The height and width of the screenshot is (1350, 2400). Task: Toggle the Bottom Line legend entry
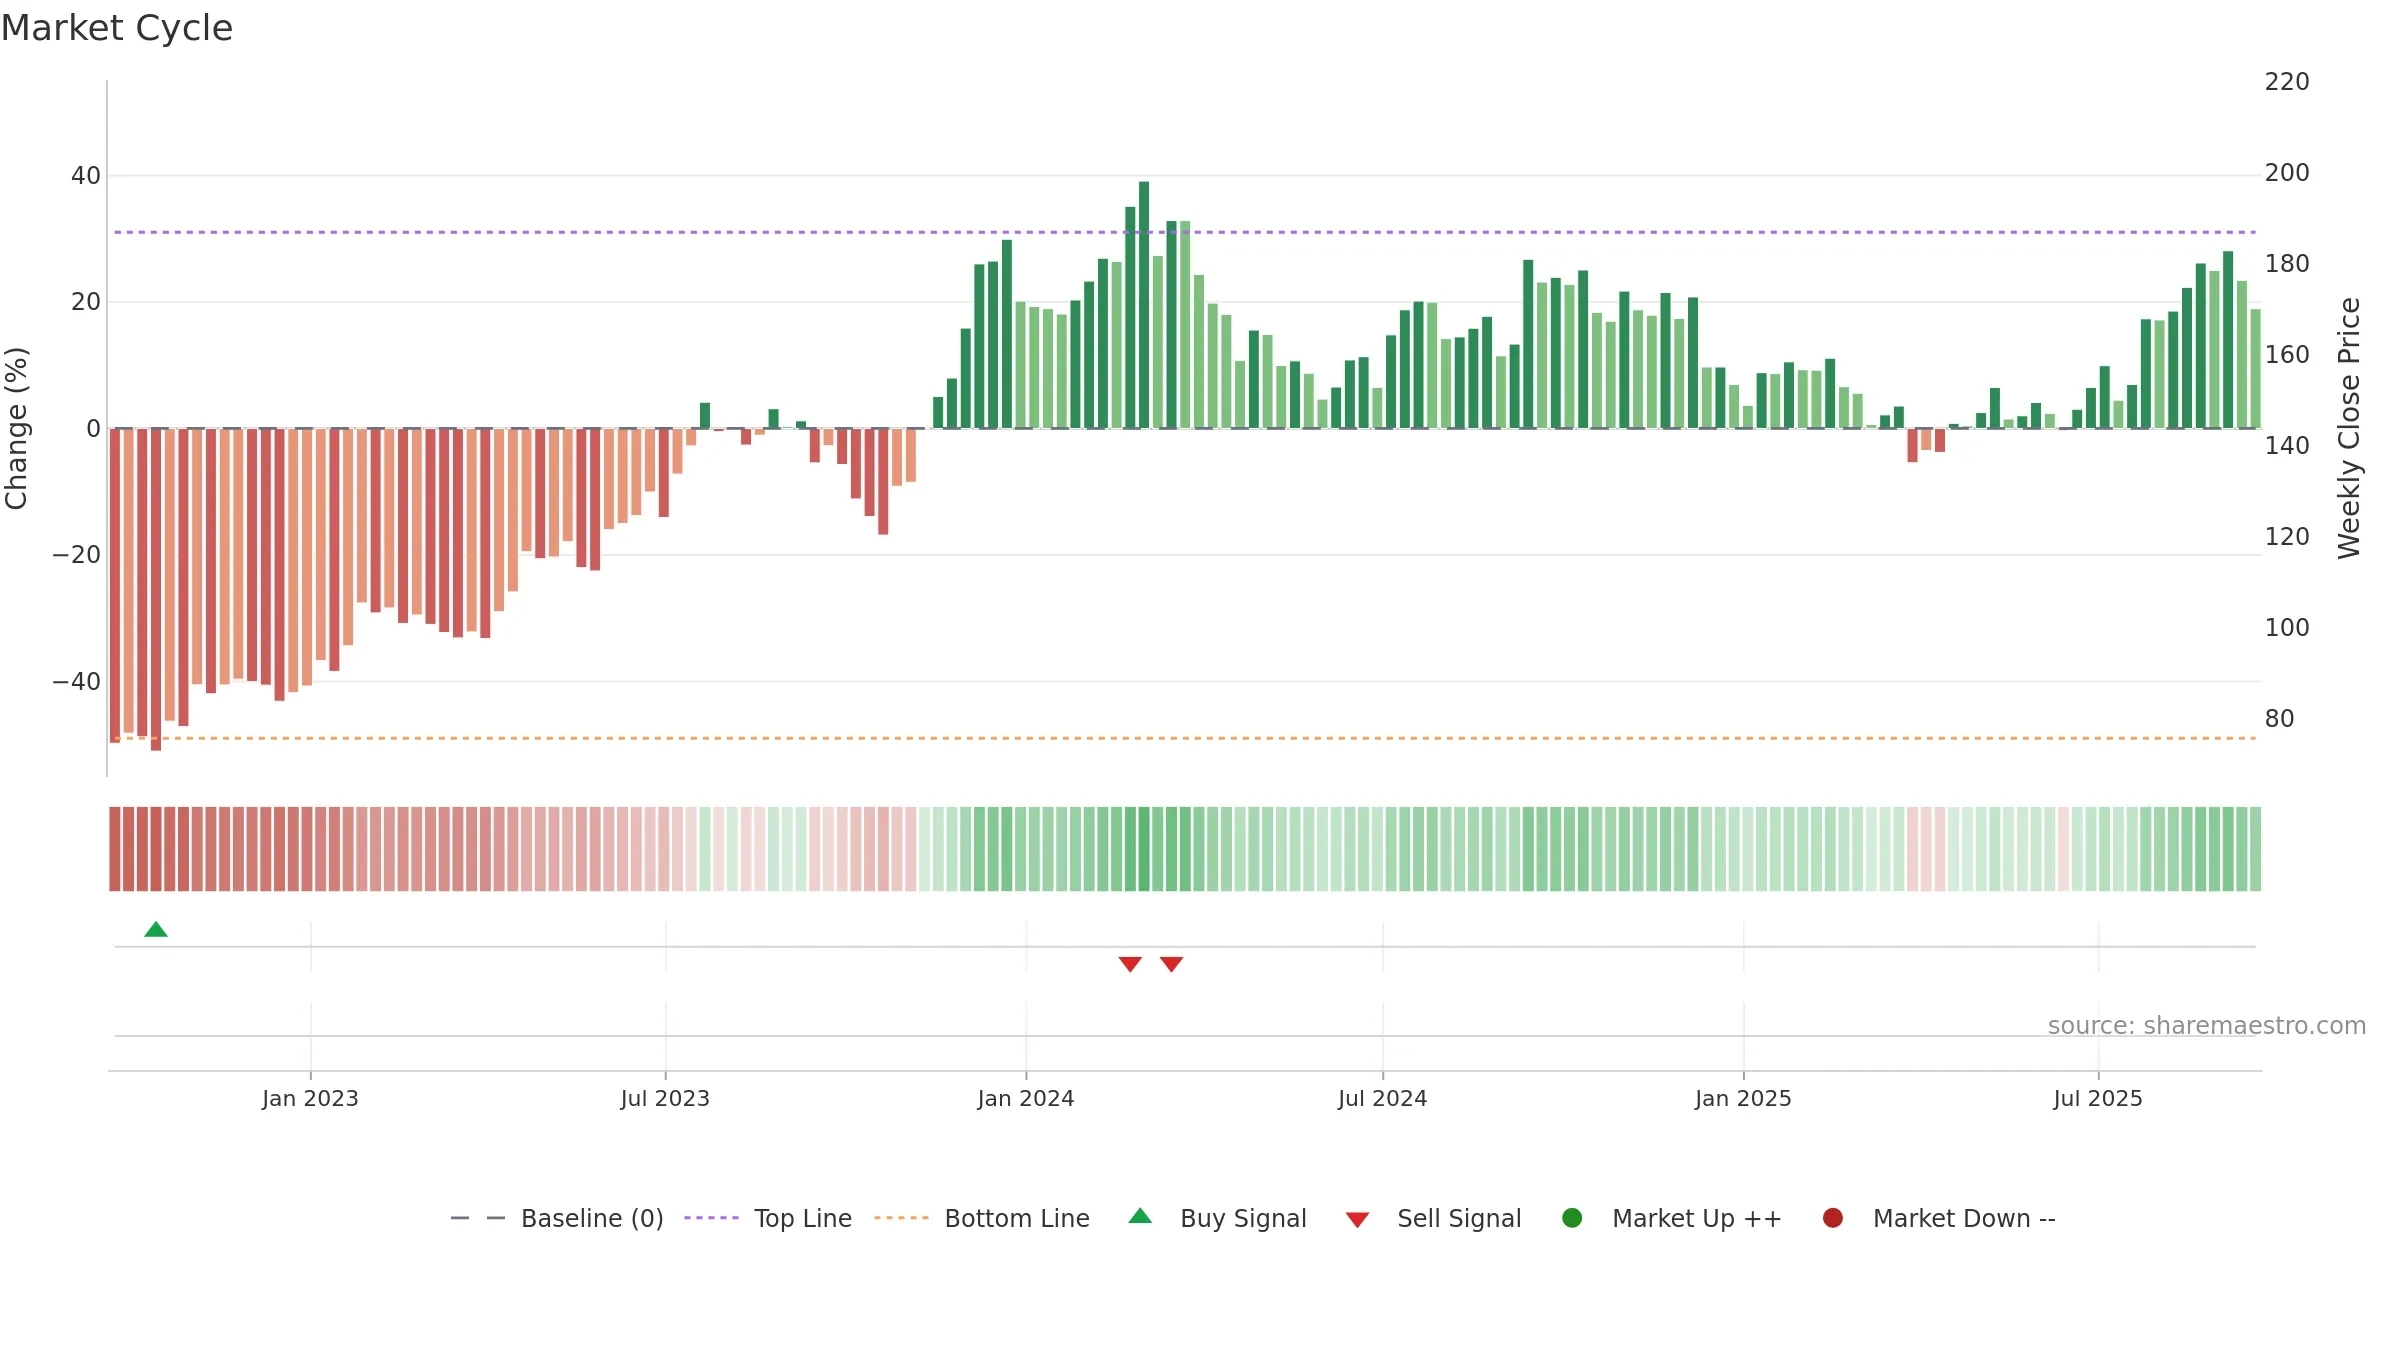coord(982,1218)
